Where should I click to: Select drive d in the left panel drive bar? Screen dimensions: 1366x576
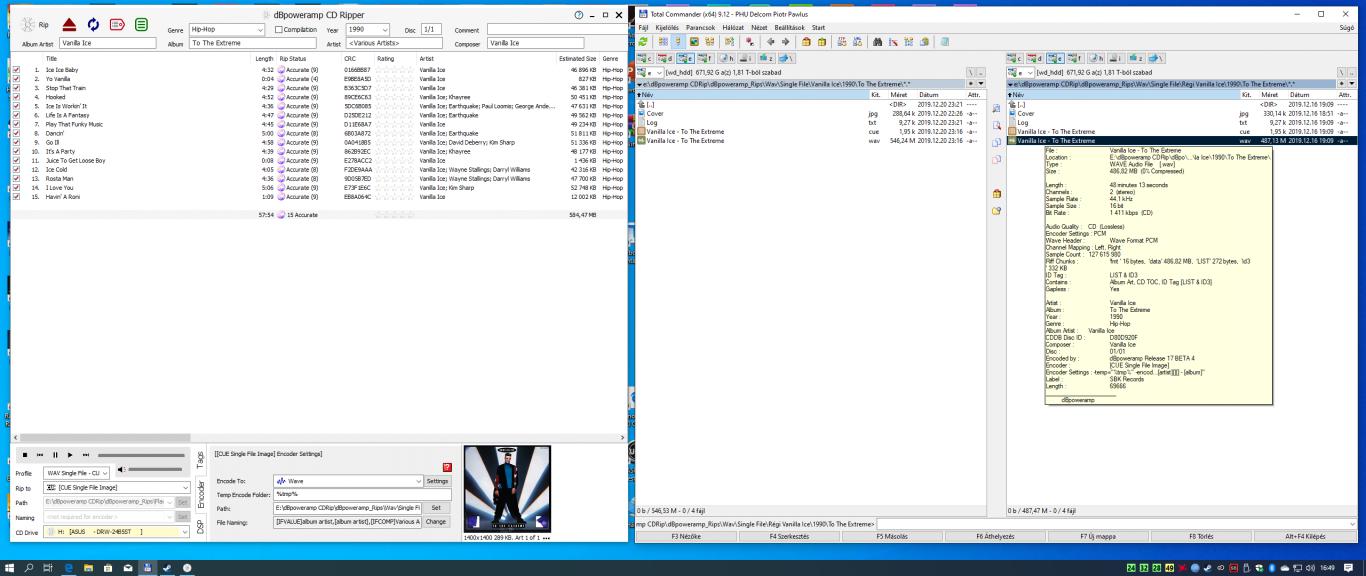[665, 58]
